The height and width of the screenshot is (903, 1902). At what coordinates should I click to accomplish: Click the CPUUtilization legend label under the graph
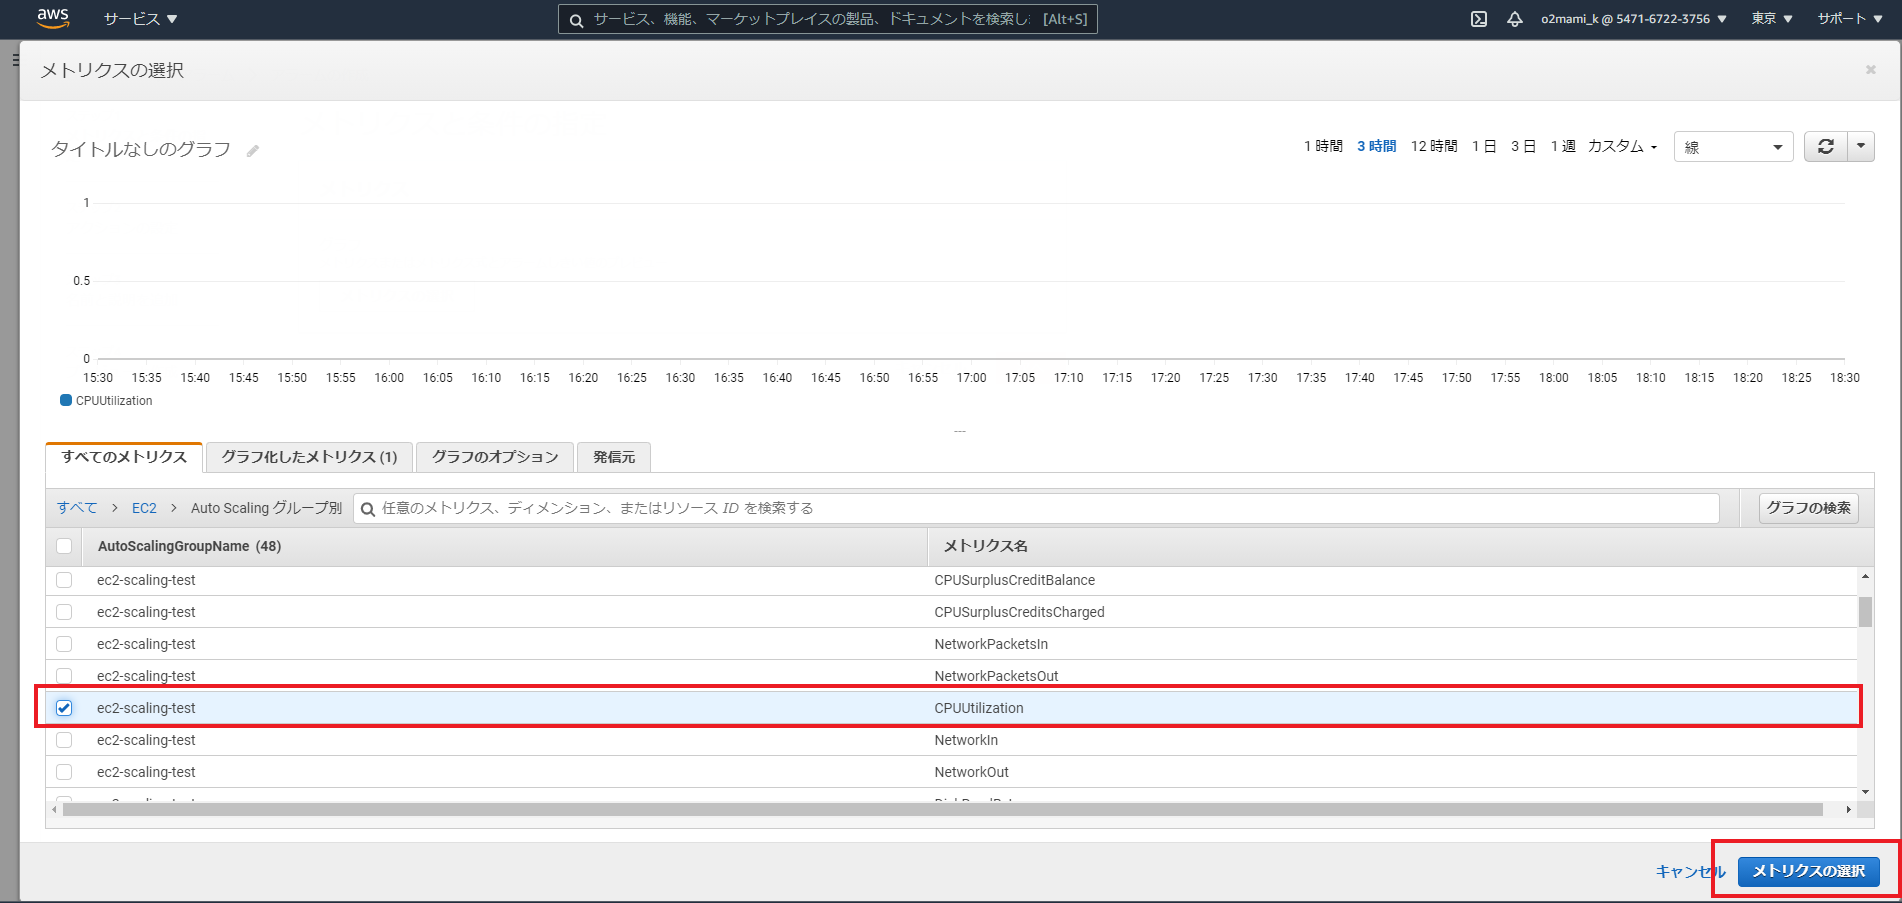click(114, 401)
